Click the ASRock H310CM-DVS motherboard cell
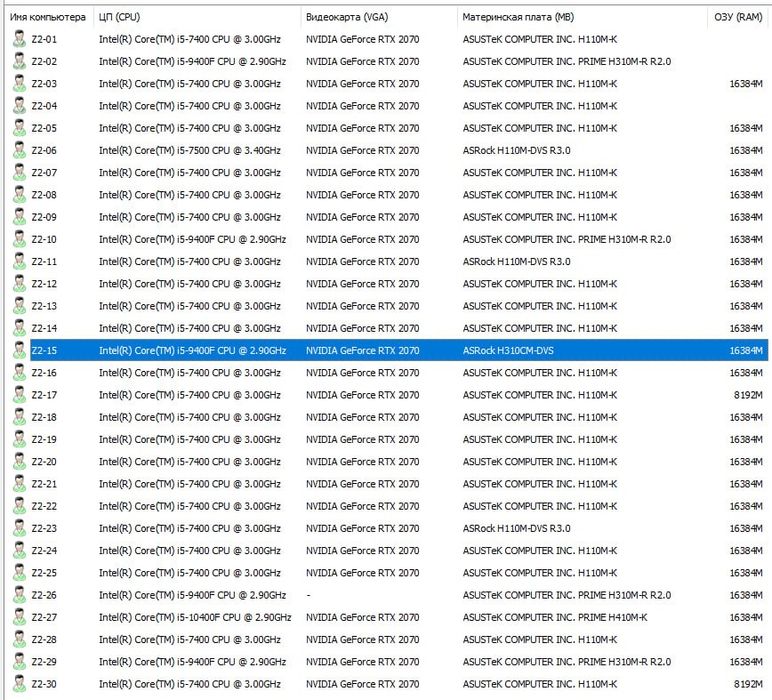The image size is (772, 700). coord(508,350)
